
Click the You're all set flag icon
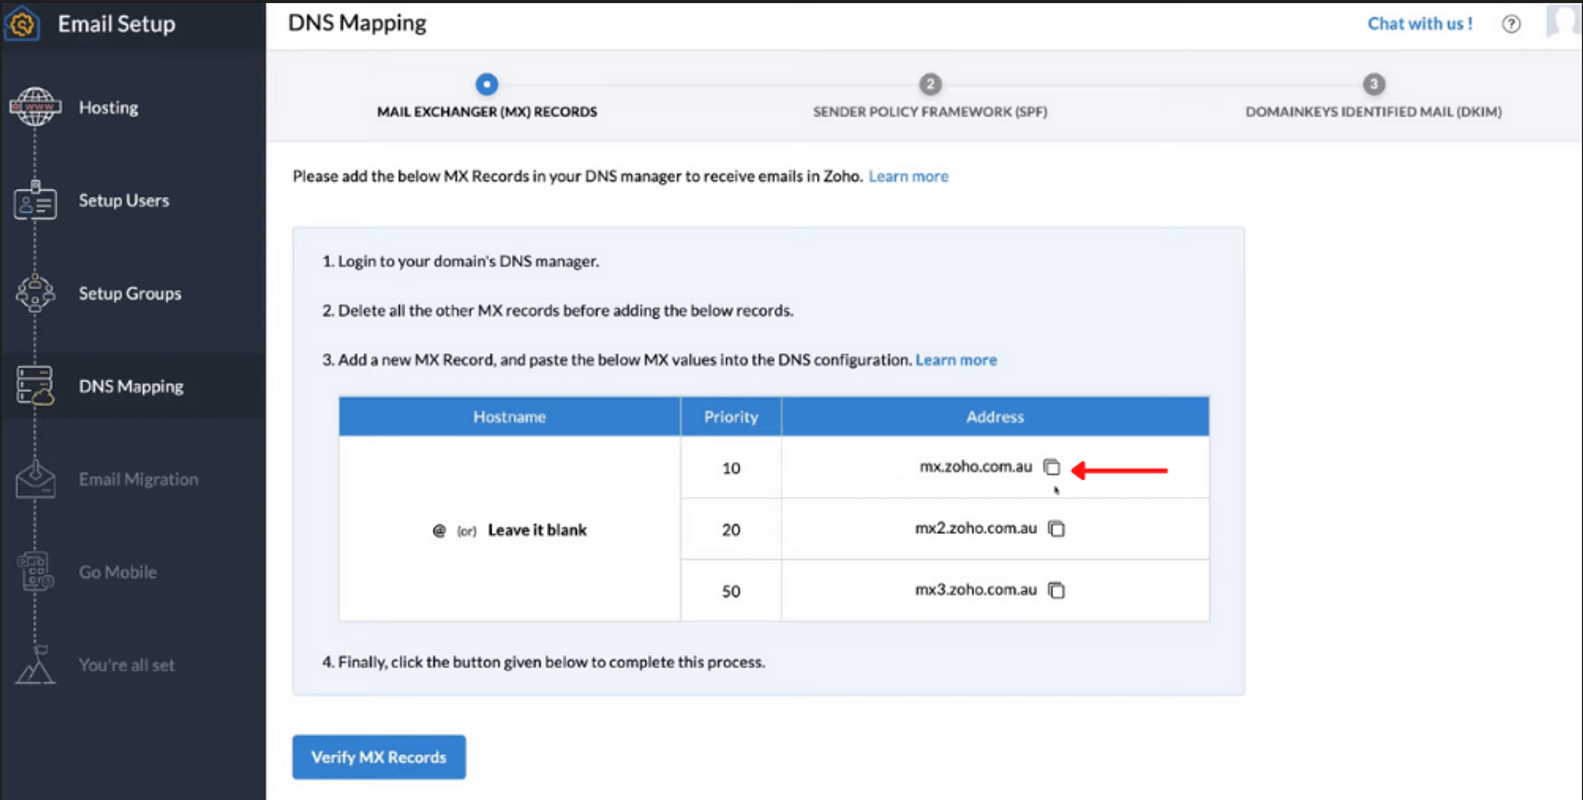pyautogui.click(x=35, y=665)
